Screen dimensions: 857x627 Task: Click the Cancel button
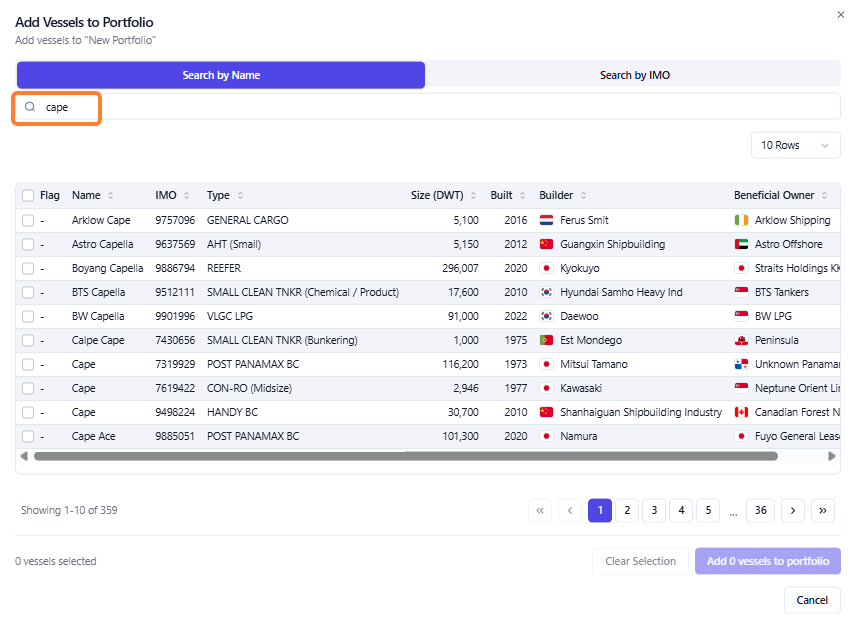coord(812,600)
